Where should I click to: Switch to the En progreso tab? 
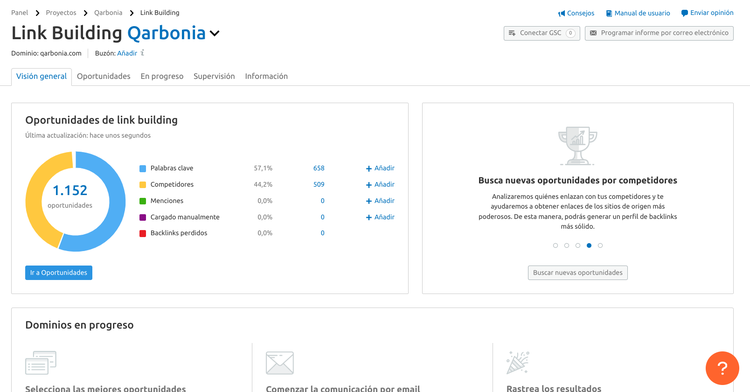click(x=162, y=76)
